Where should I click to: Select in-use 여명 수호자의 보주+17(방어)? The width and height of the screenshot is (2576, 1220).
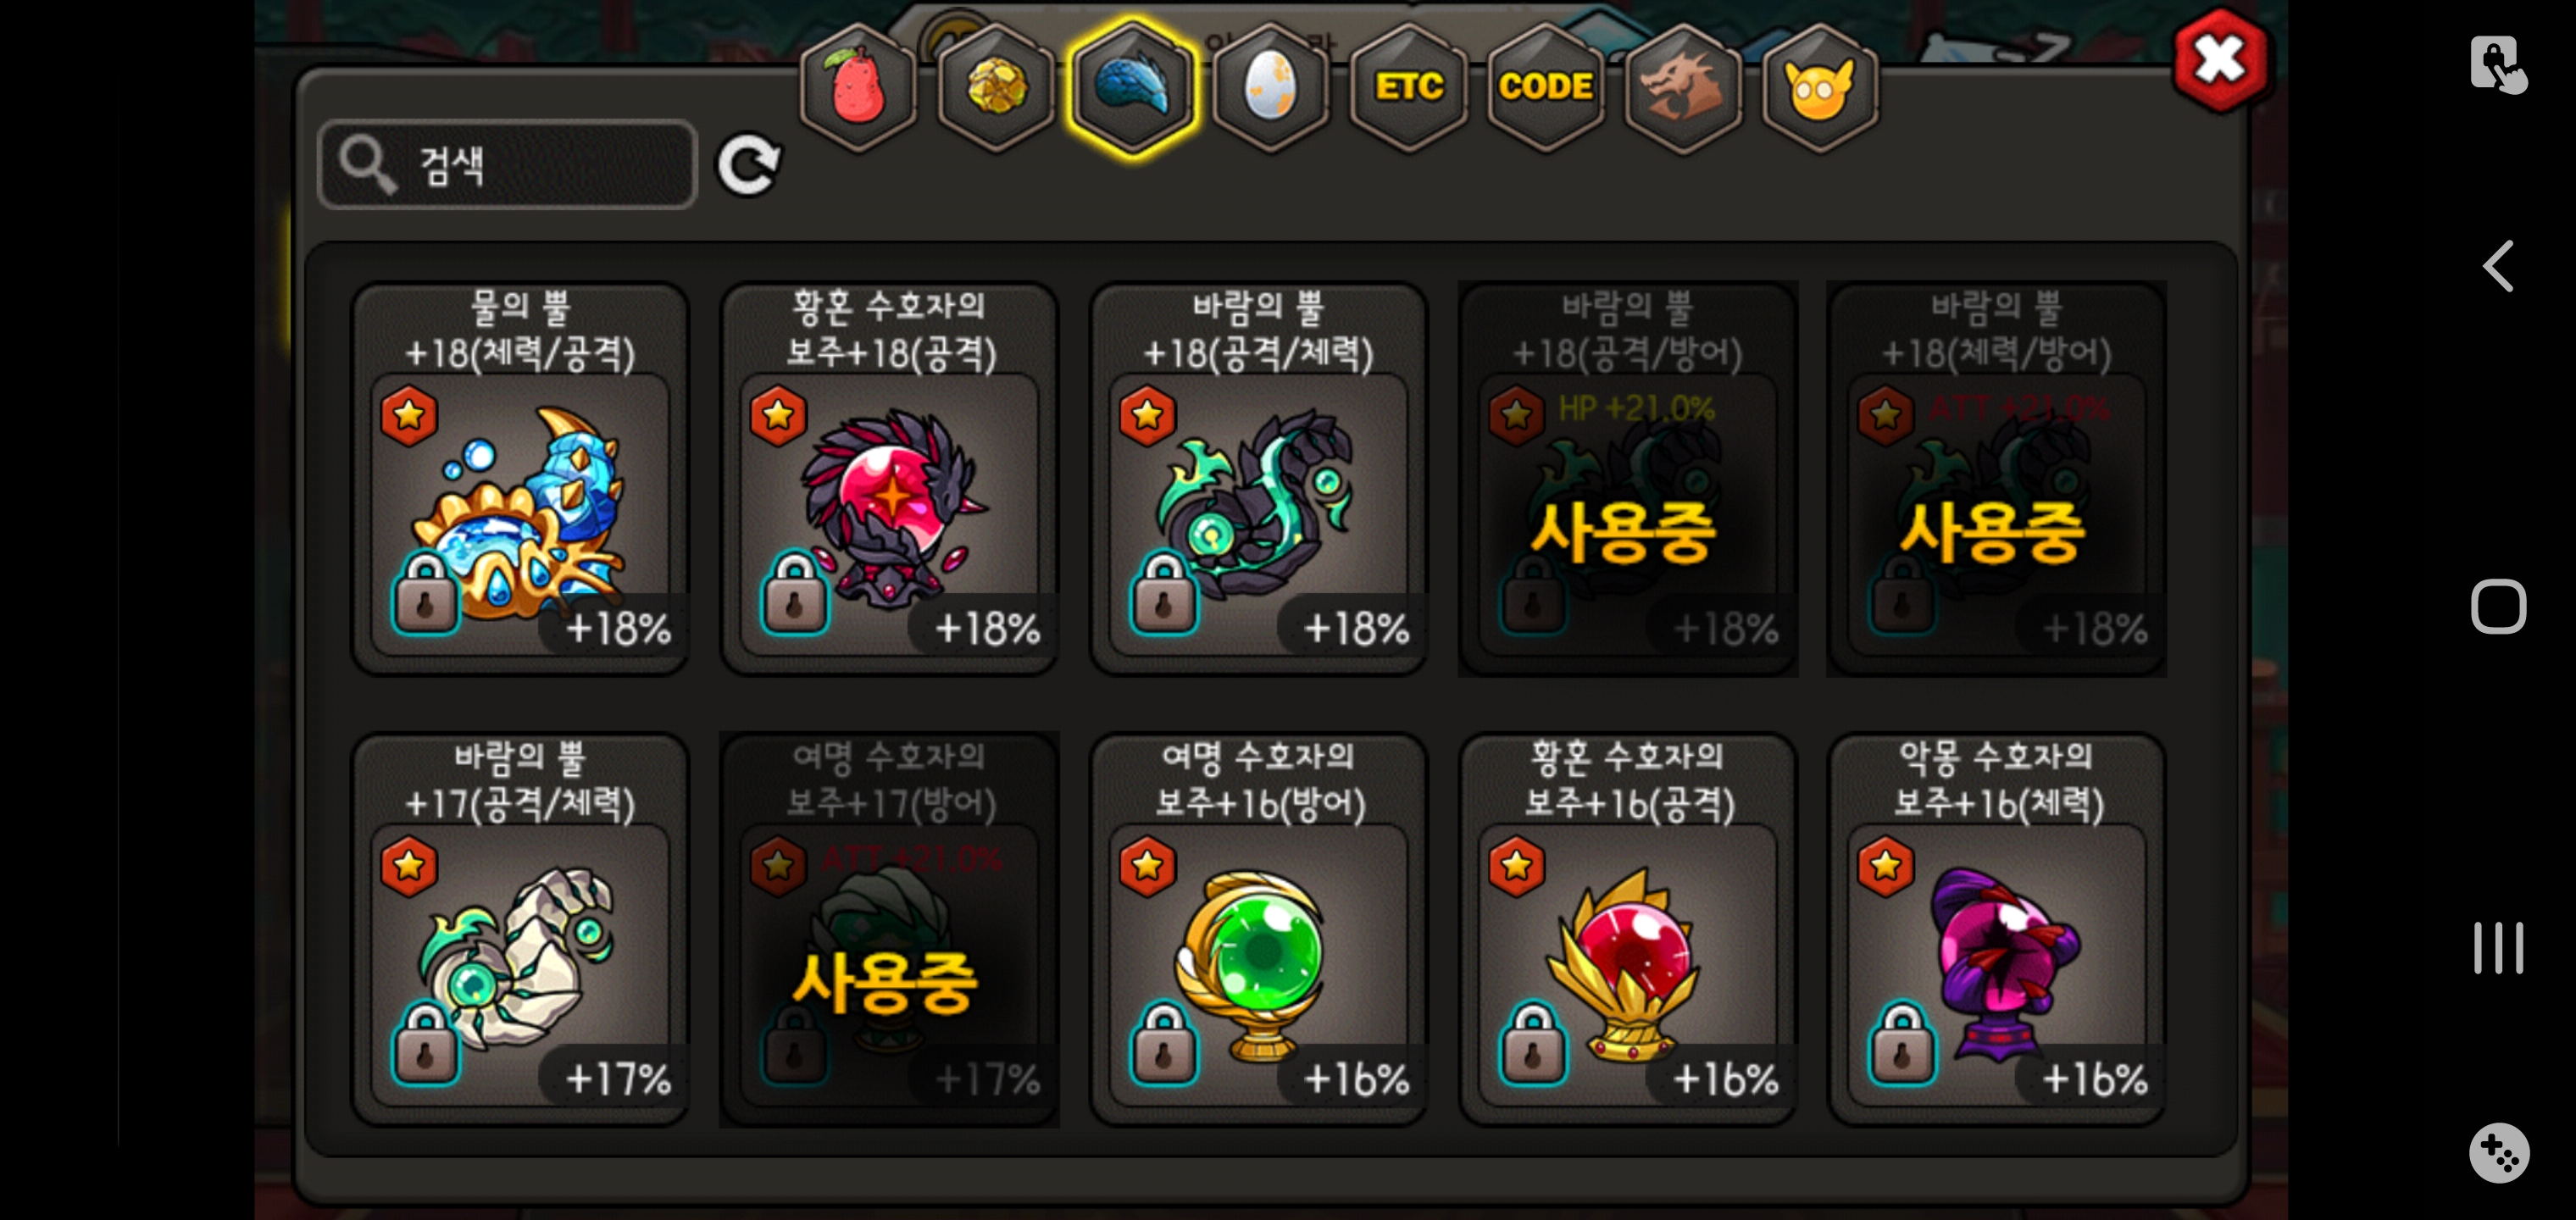[x=889, y=929]
